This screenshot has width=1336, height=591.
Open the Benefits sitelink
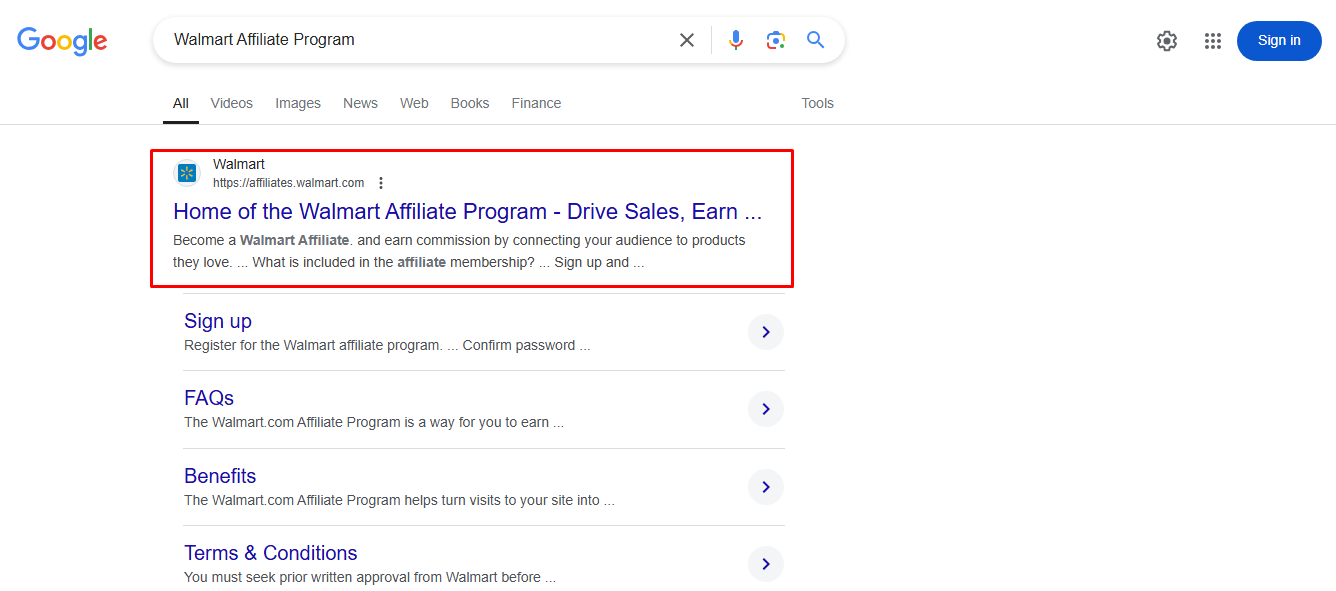click(x=220, y=476)
